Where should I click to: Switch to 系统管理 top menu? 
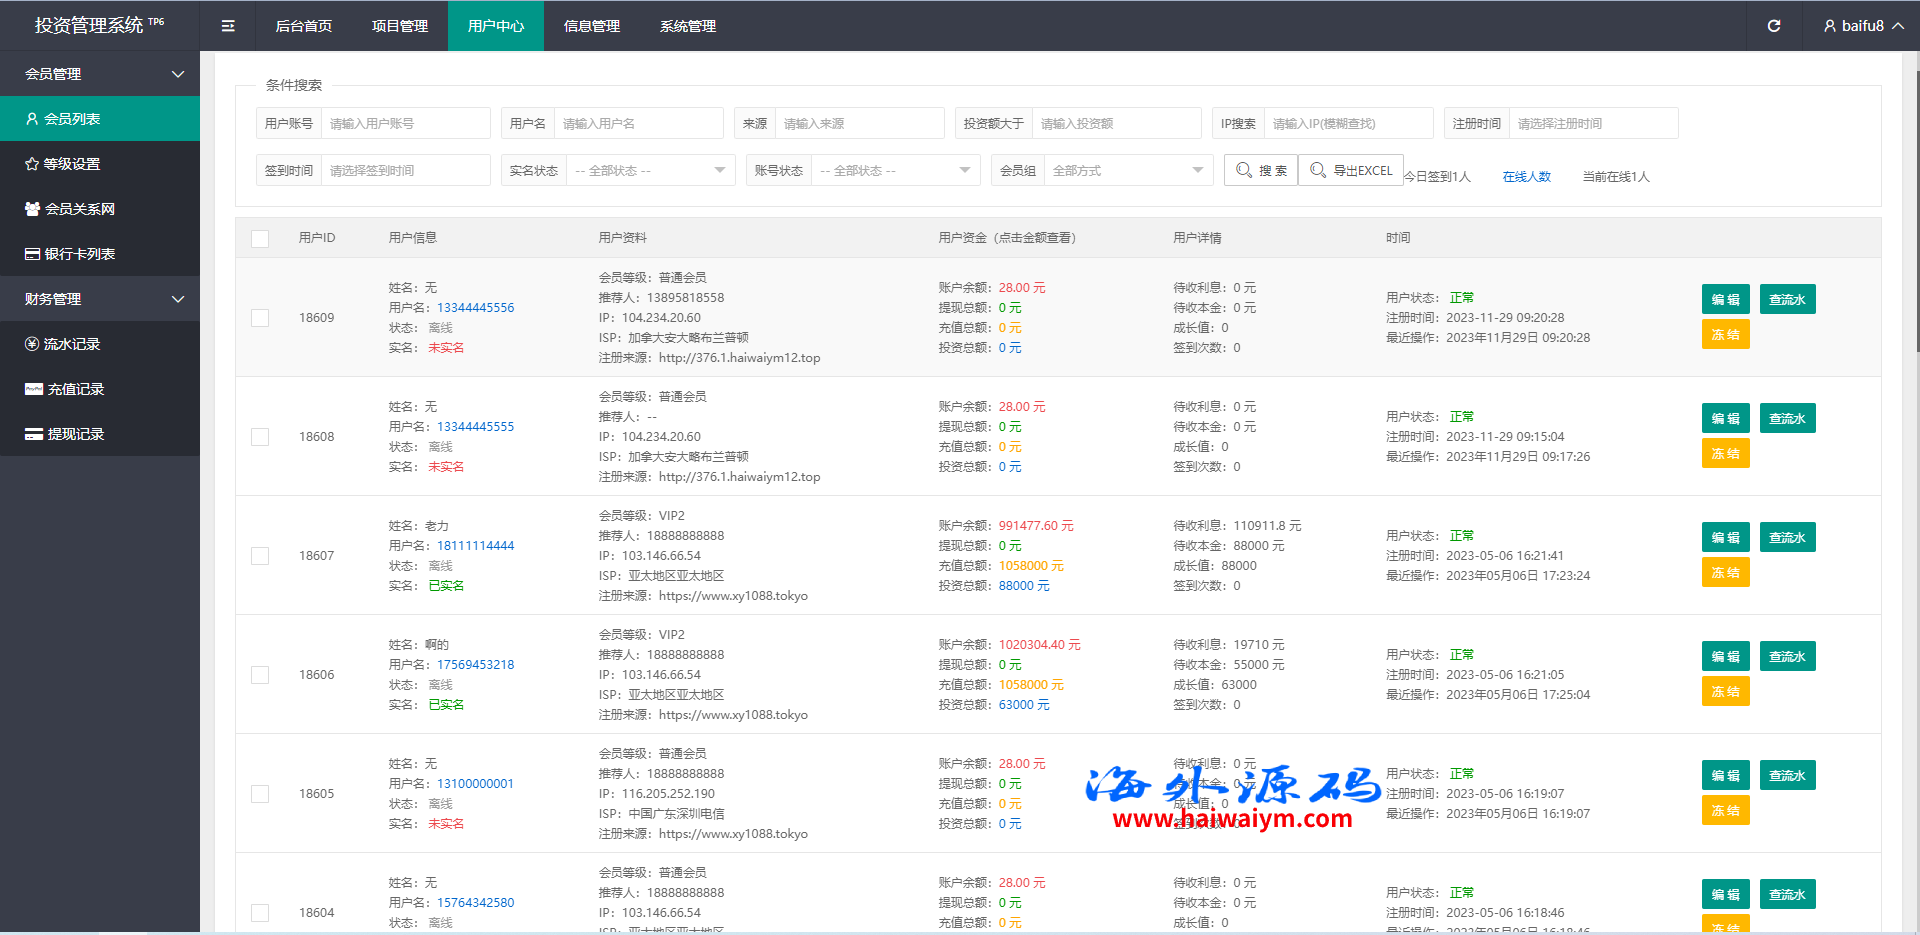688,26
